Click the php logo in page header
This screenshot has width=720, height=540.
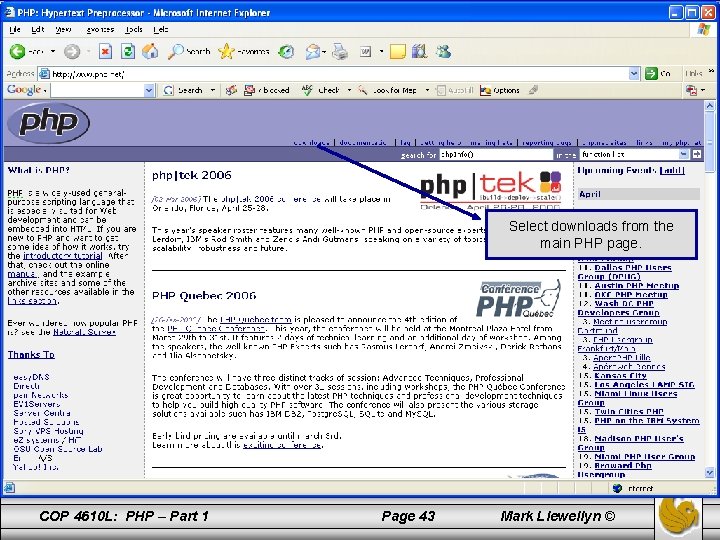[x=48, y=123]
